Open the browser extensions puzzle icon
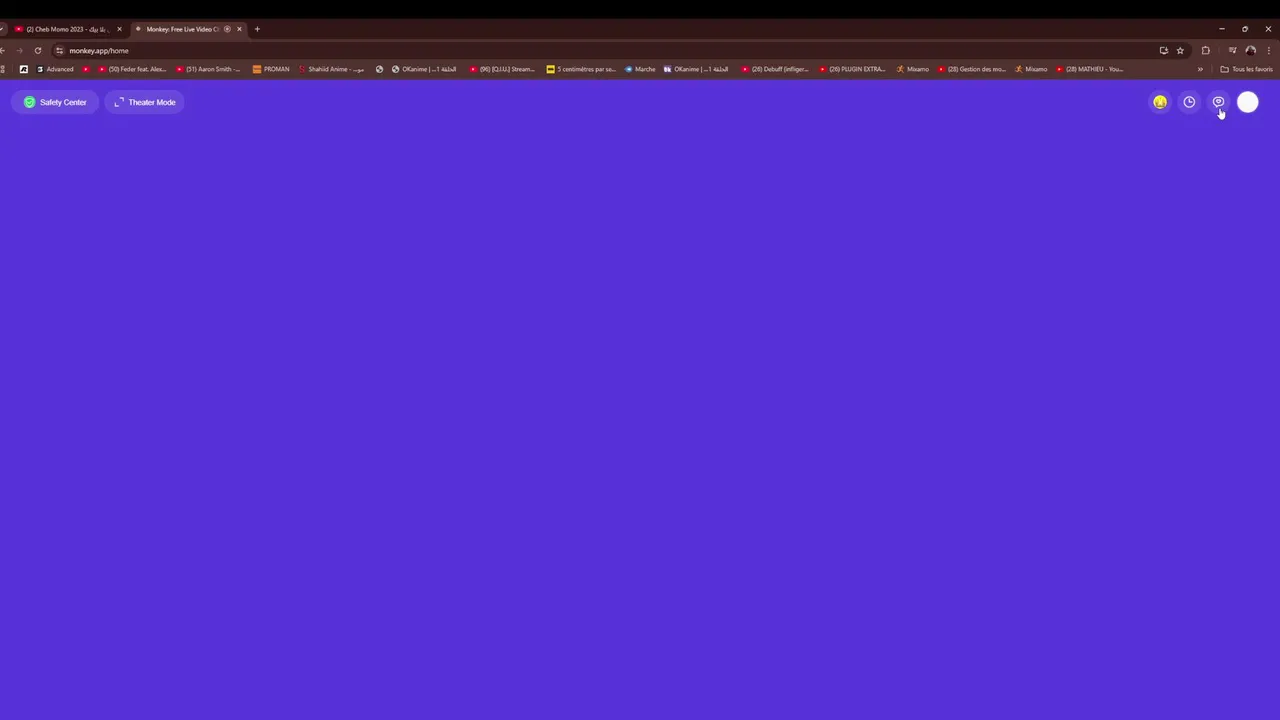1280x720 pixels. click(x=1205, y=50)
